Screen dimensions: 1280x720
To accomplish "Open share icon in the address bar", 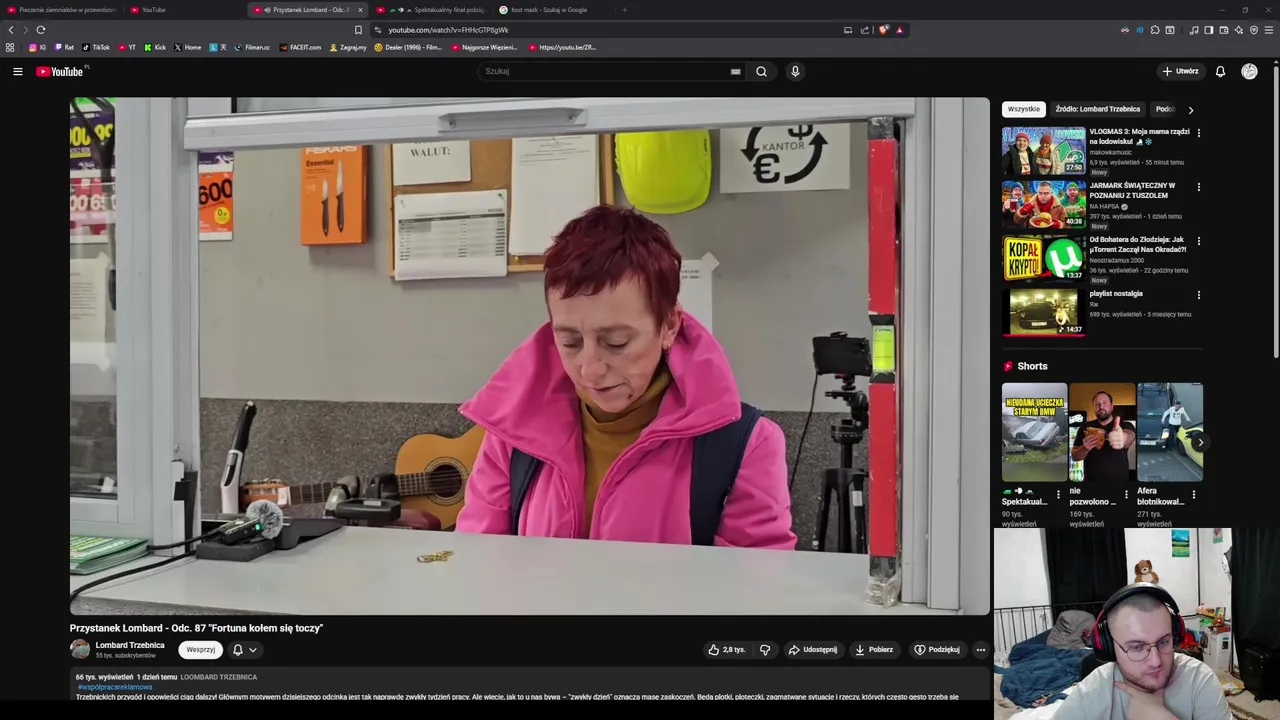I will 865,30.
